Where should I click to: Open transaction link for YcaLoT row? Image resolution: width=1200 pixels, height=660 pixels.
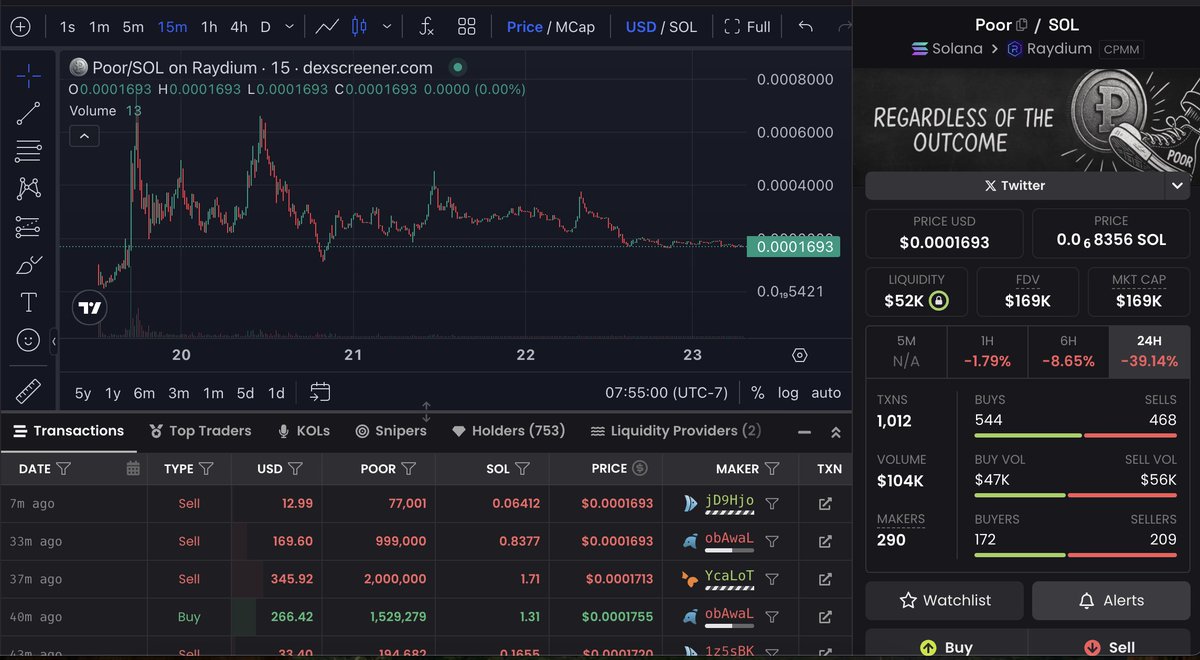[825, 579]
